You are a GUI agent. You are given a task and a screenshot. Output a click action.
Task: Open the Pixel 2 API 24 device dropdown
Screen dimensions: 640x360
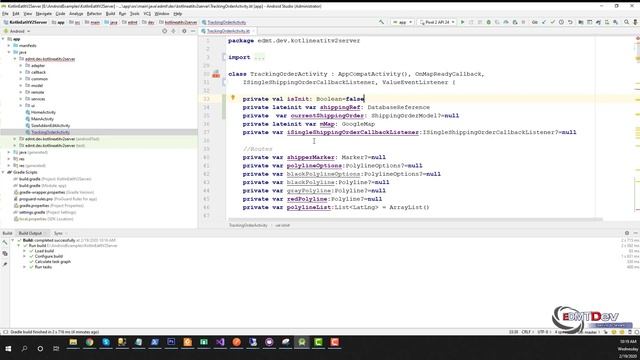[x=437, y=22]
